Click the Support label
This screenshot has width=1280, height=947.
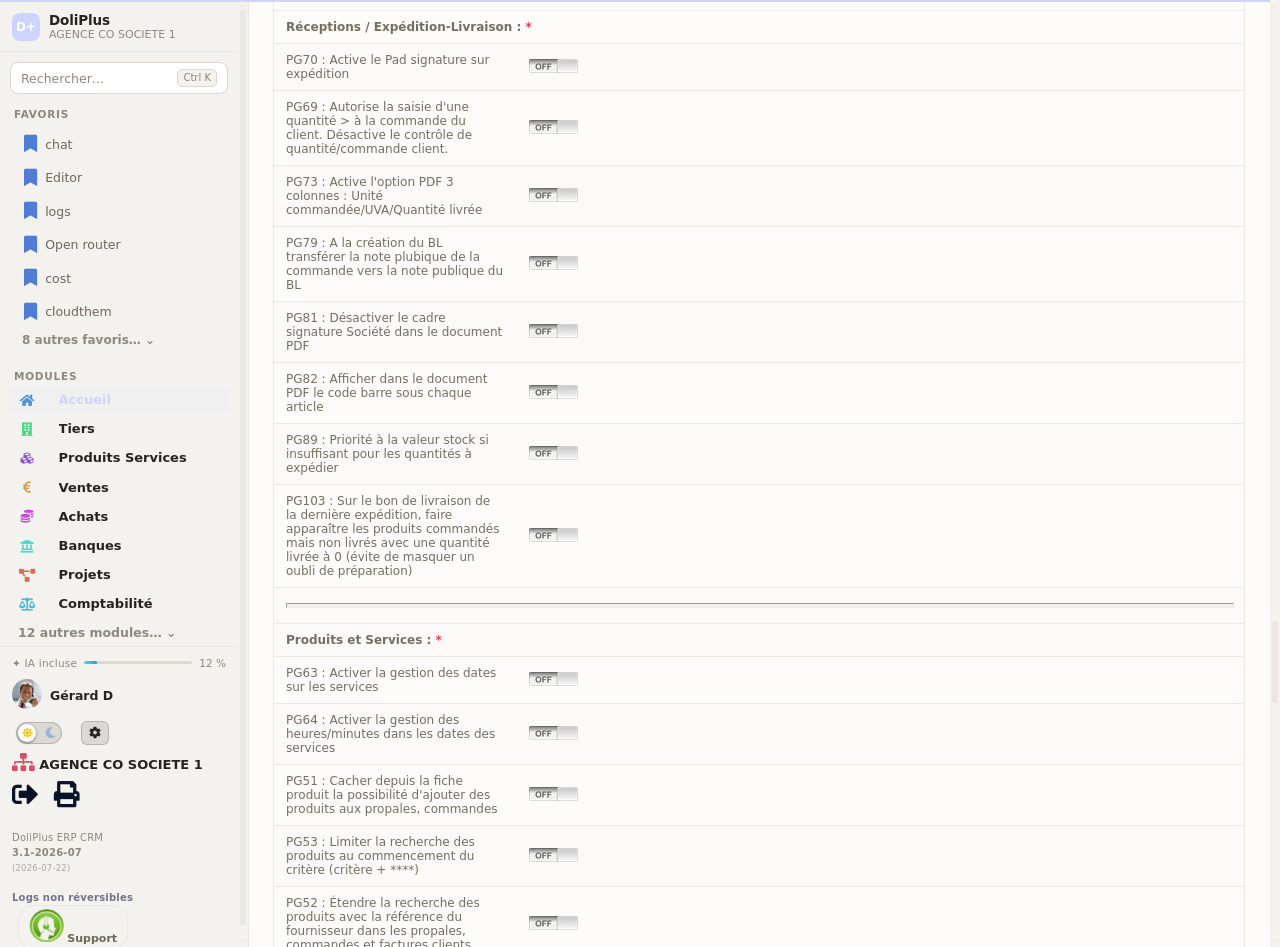(92, 938)
